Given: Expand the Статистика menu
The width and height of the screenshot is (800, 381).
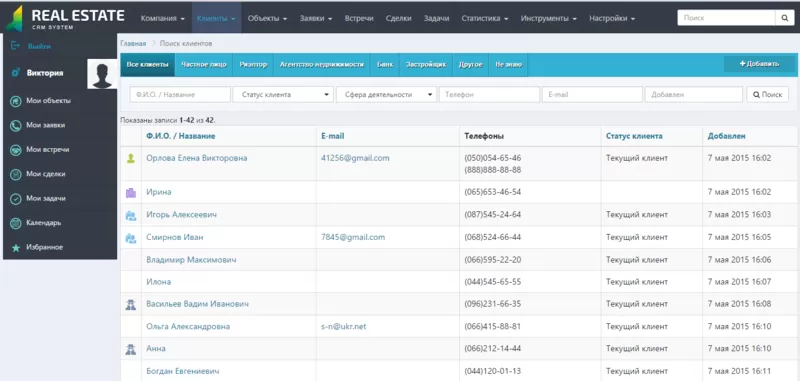Looking at the screenshot, I should 485,18.
